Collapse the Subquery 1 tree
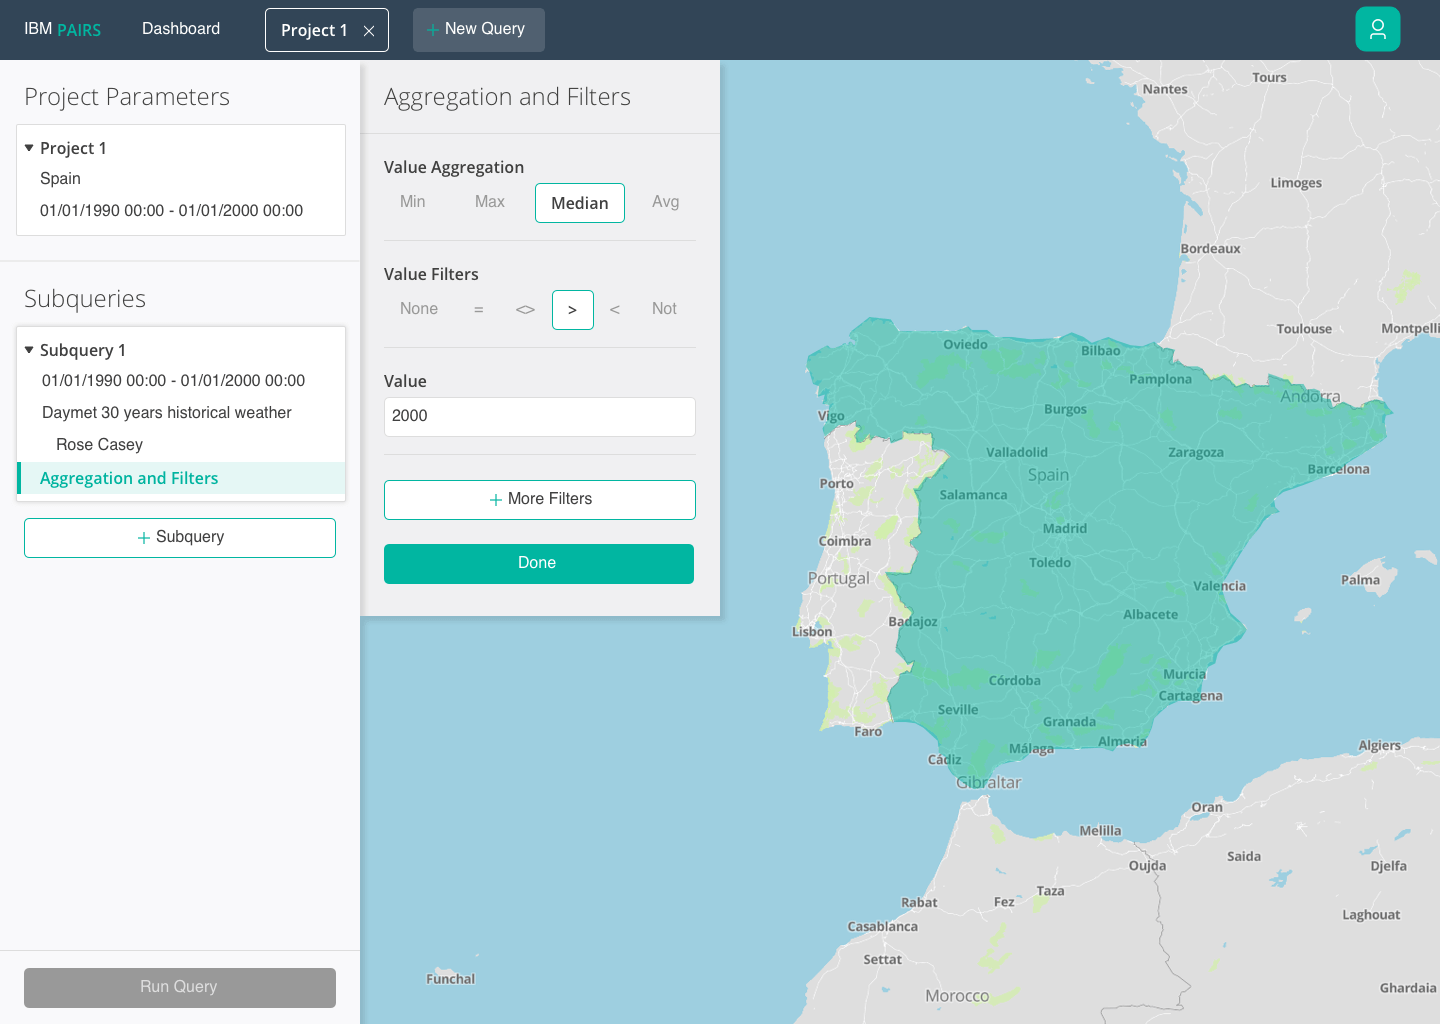Viewport: 1440px width, 1024px height. pos(29,349)
